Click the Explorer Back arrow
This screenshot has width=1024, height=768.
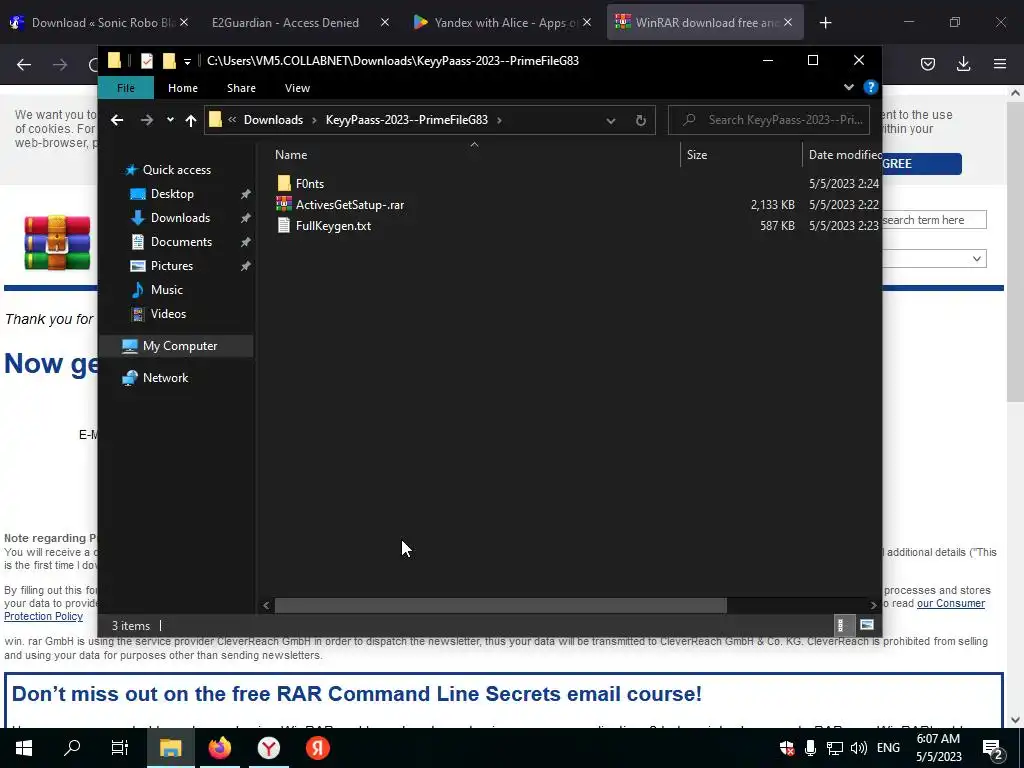[117, 120]
